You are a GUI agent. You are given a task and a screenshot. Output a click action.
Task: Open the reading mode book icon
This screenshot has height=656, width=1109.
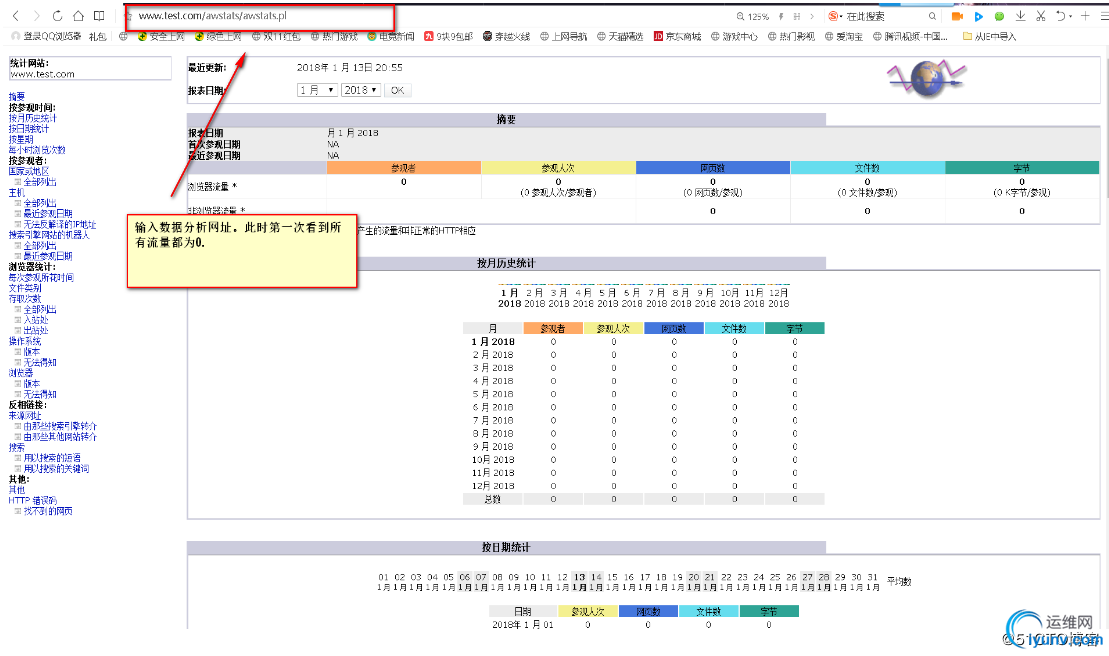tap(99, 16)
